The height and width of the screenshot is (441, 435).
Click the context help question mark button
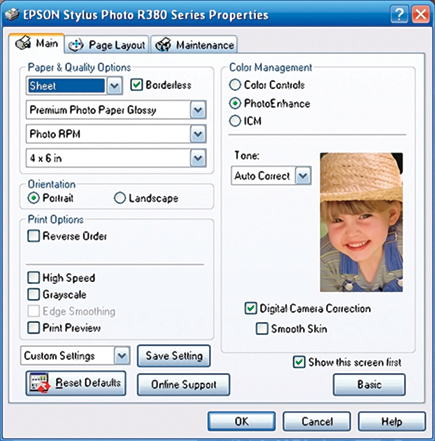coord(399,14)
